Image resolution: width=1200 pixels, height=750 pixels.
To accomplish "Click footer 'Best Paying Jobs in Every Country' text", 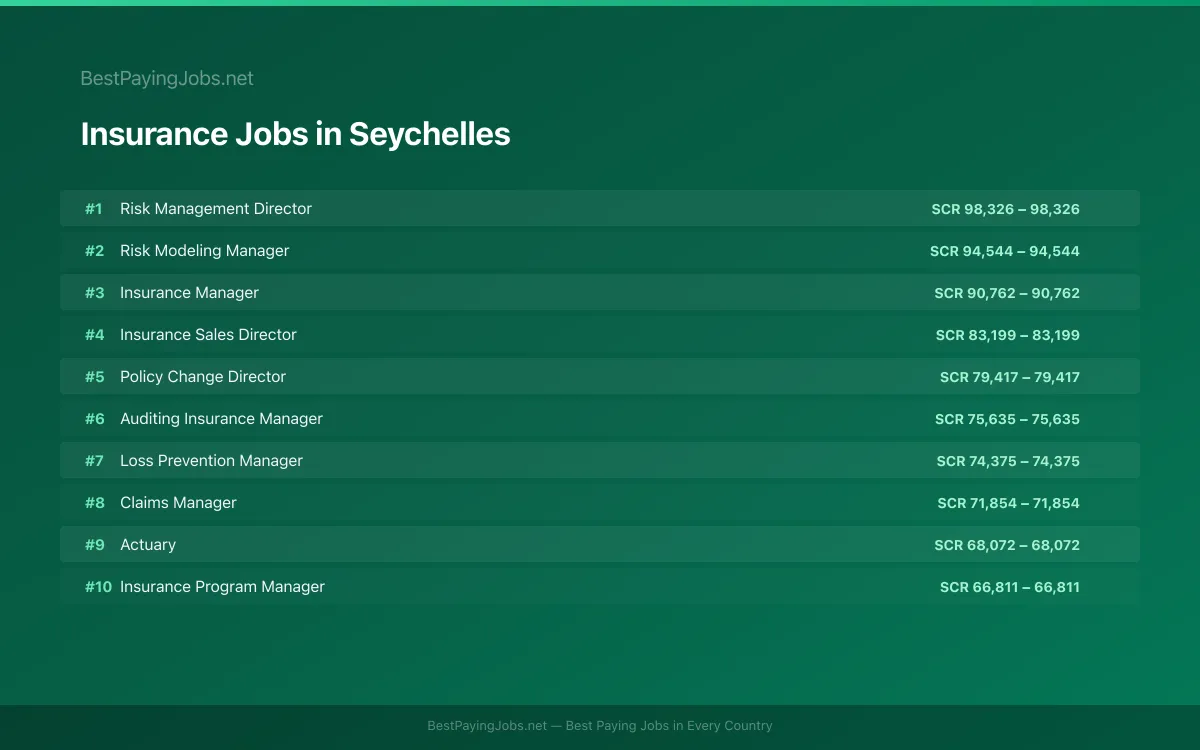I will point(669,726).
